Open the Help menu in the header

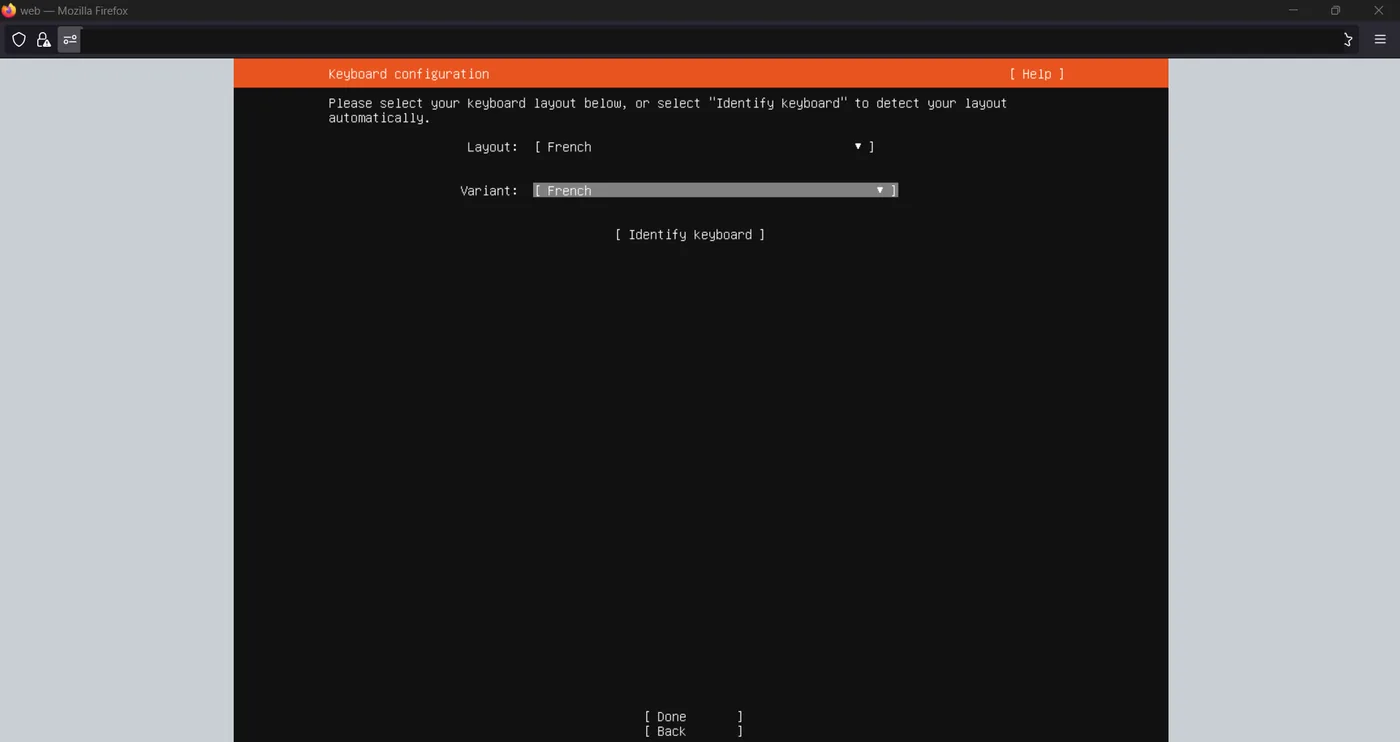pyautogui.click(x=1036, y=74)
